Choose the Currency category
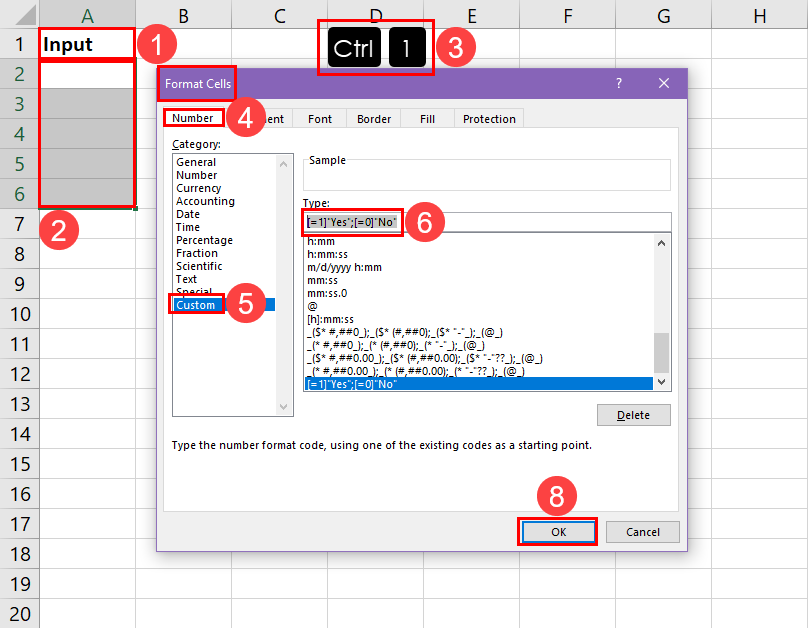 (198, 188)
